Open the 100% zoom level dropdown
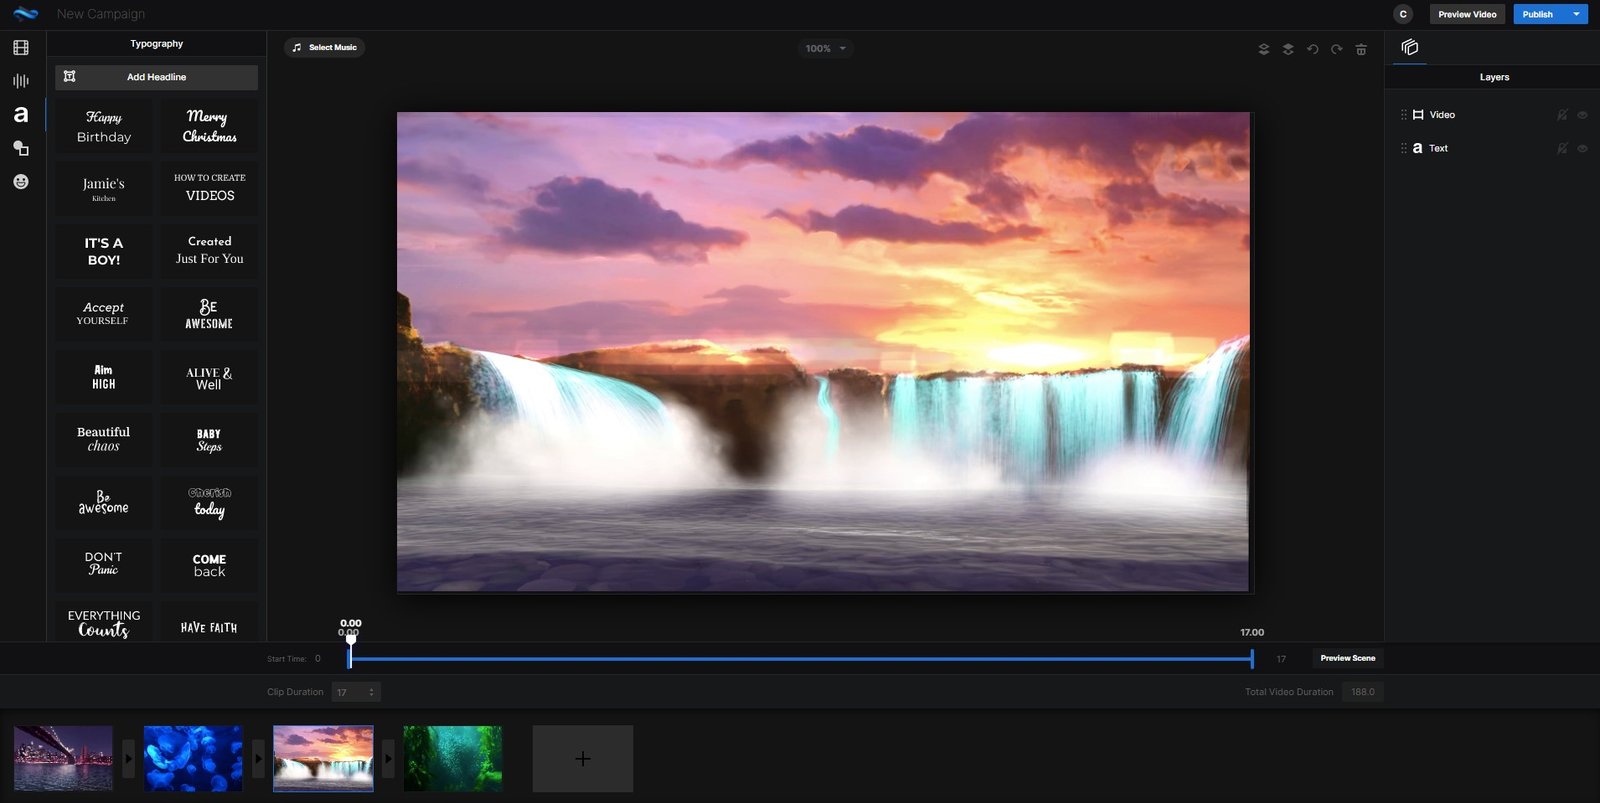The height and width of the screenshot is (803, 1600). point(826,48)
